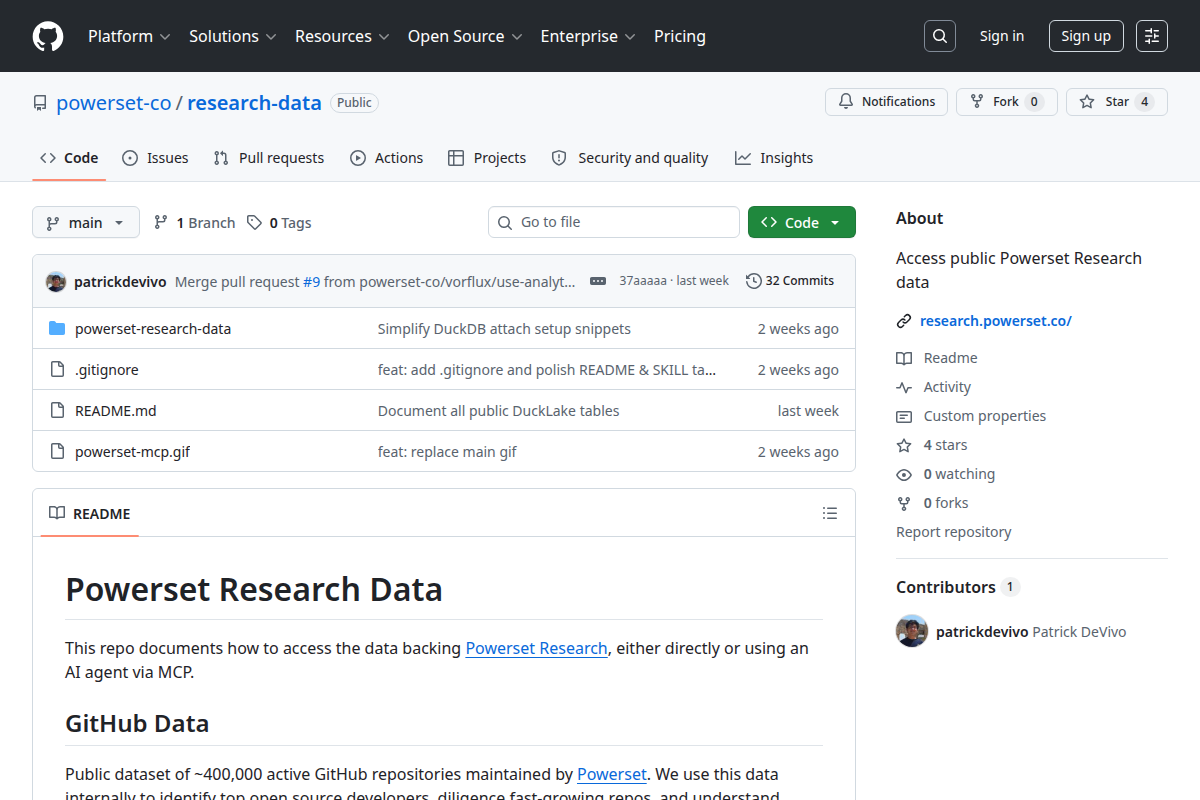Viewport: 1200px width, 800px height.
Task: Click the fork icon in Fork button
Action: pyautogui.click(x=977, y=102)
